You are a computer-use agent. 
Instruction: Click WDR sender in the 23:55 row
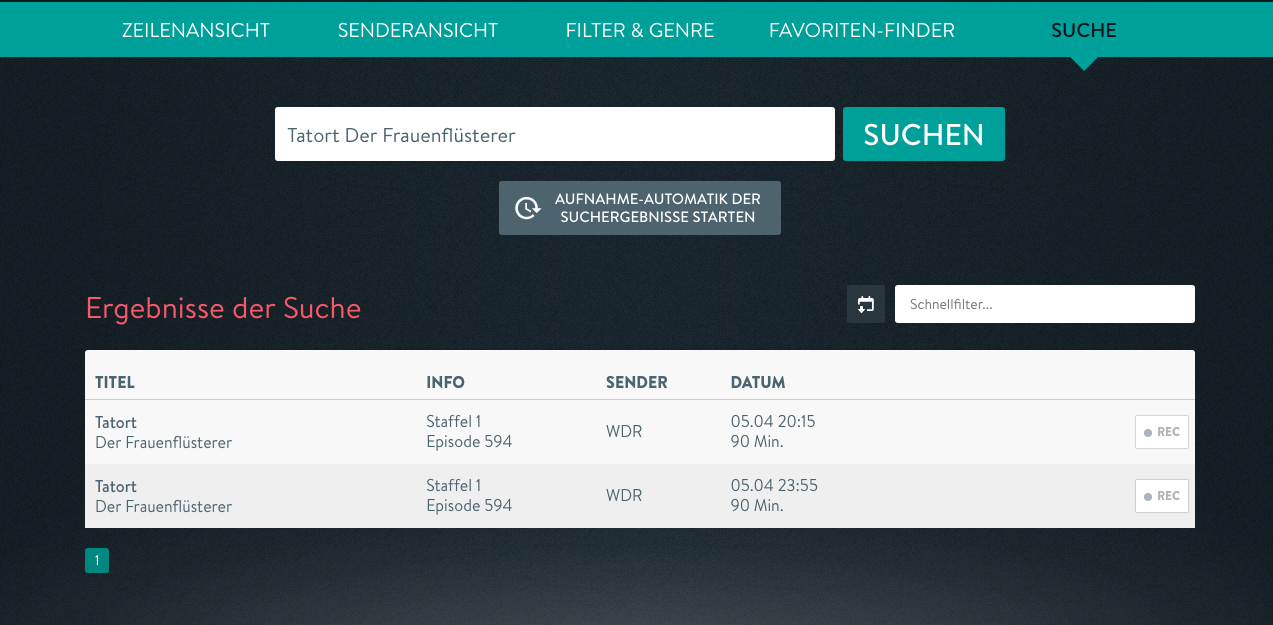624,496
